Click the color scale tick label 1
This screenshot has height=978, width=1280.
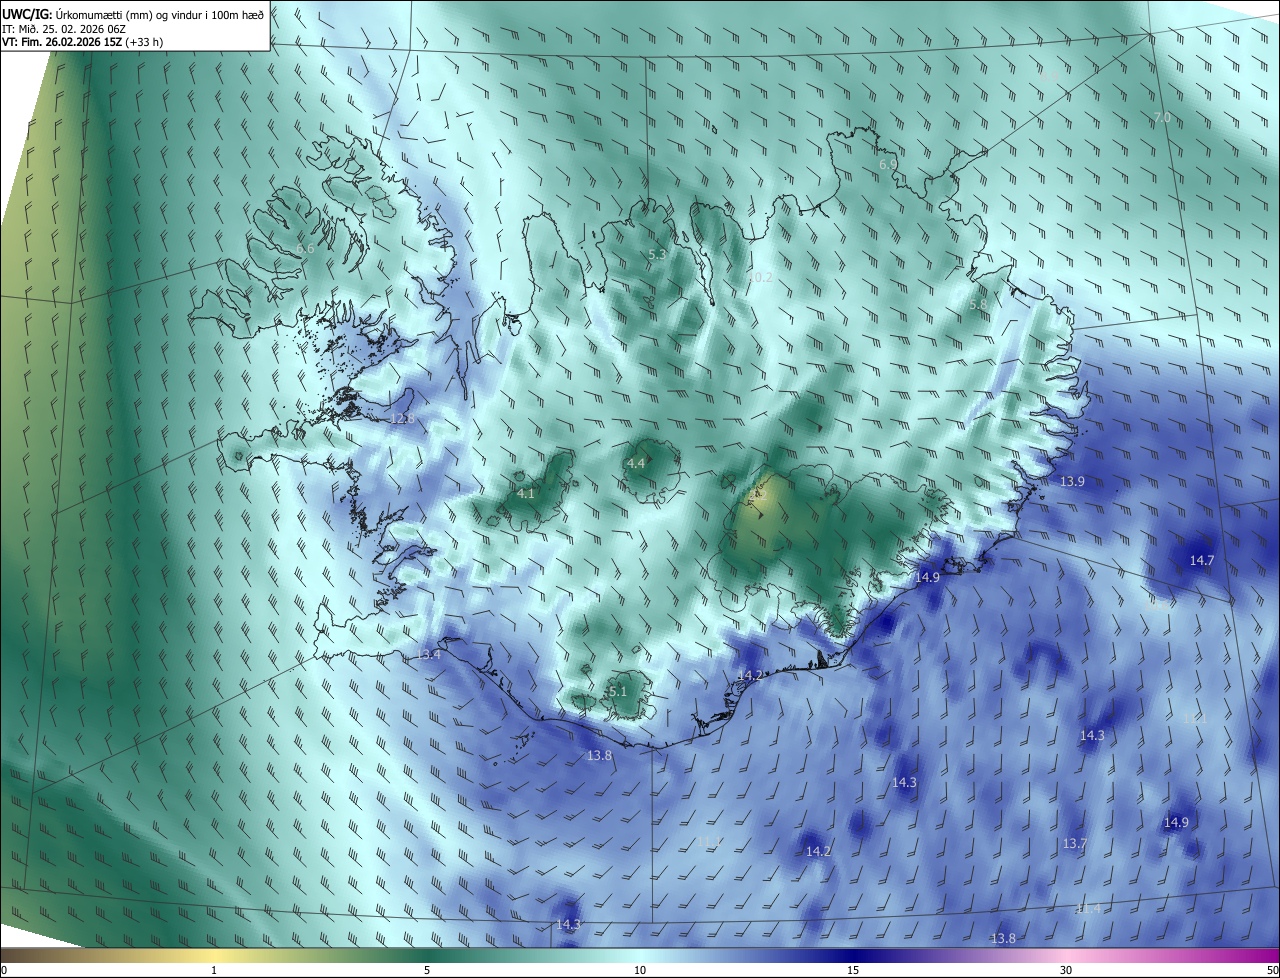214,970
